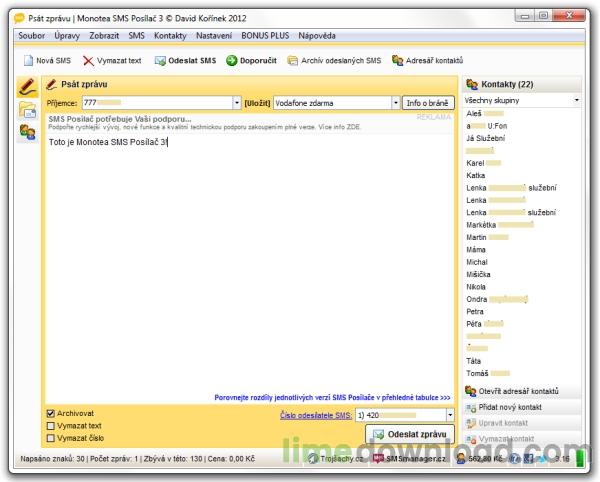
Task: Select contact Petra
Action: click(x=475, y=311)
